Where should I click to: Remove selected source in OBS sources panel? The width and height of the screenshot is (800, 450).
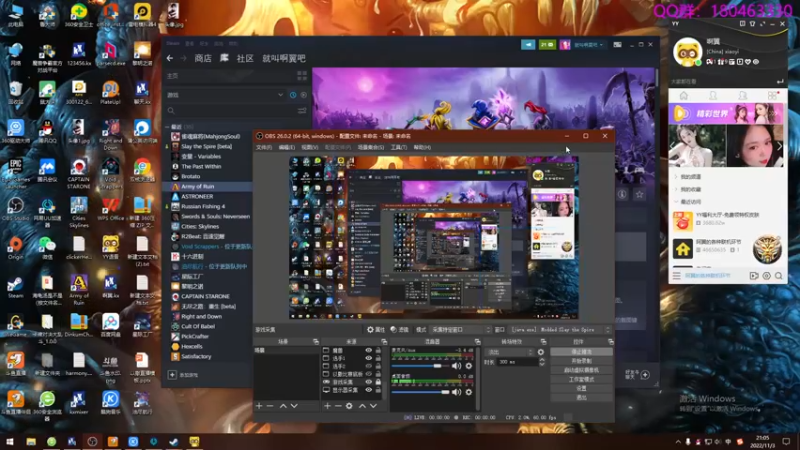coord(338,406)
